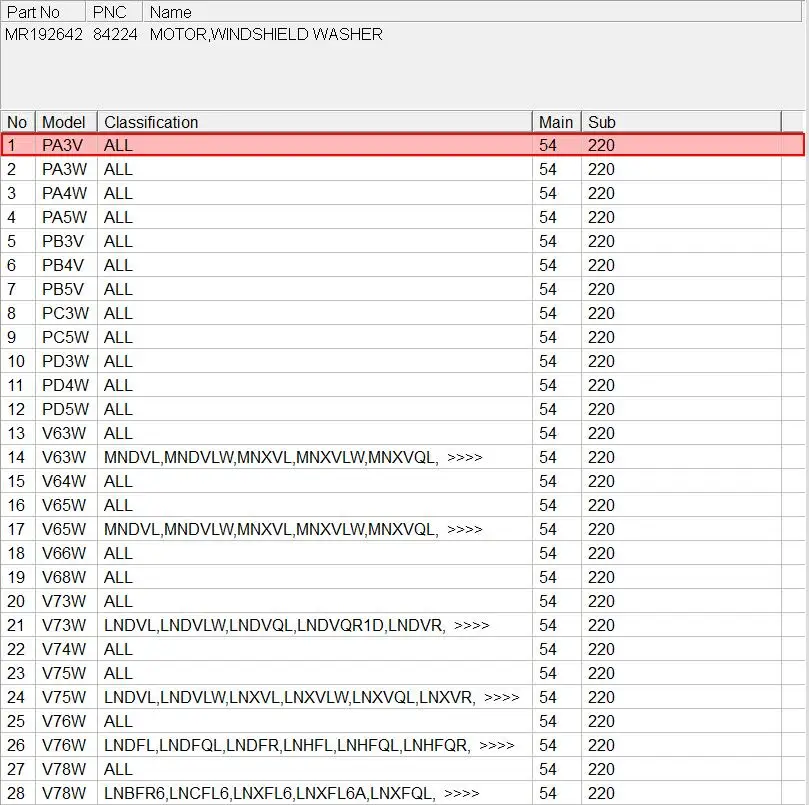Select row 17 model V65W cell

coord(66,529)
